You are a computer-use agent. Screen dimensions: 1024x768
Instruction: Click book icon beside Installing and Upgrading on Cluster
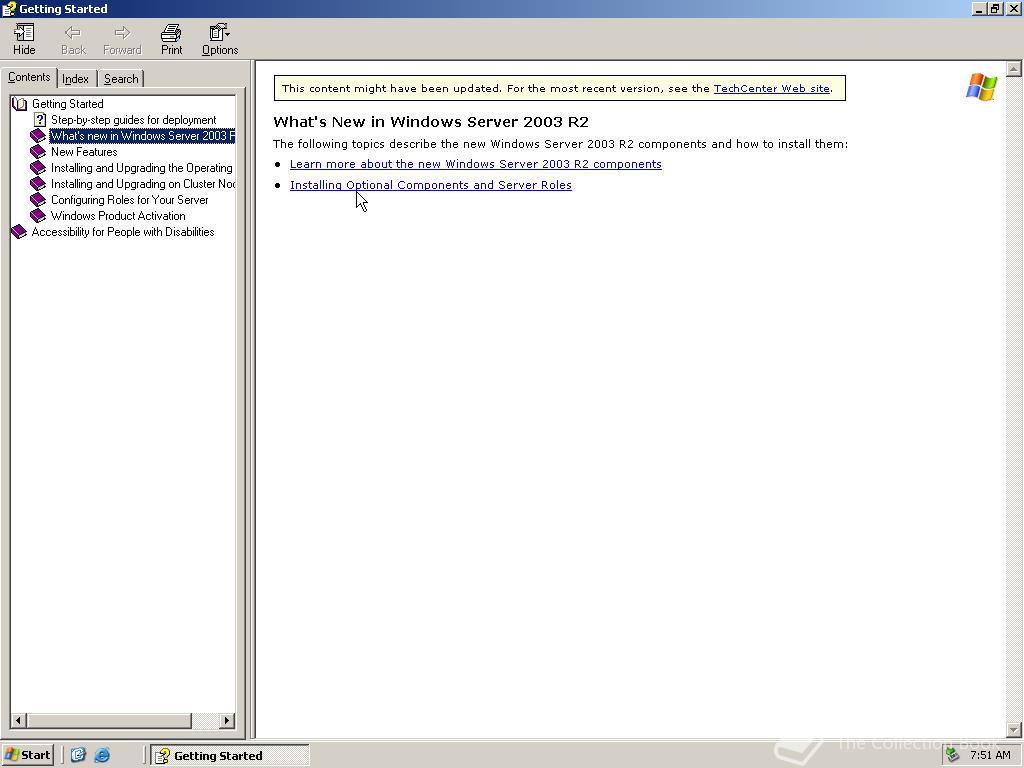tap(39, 184)
